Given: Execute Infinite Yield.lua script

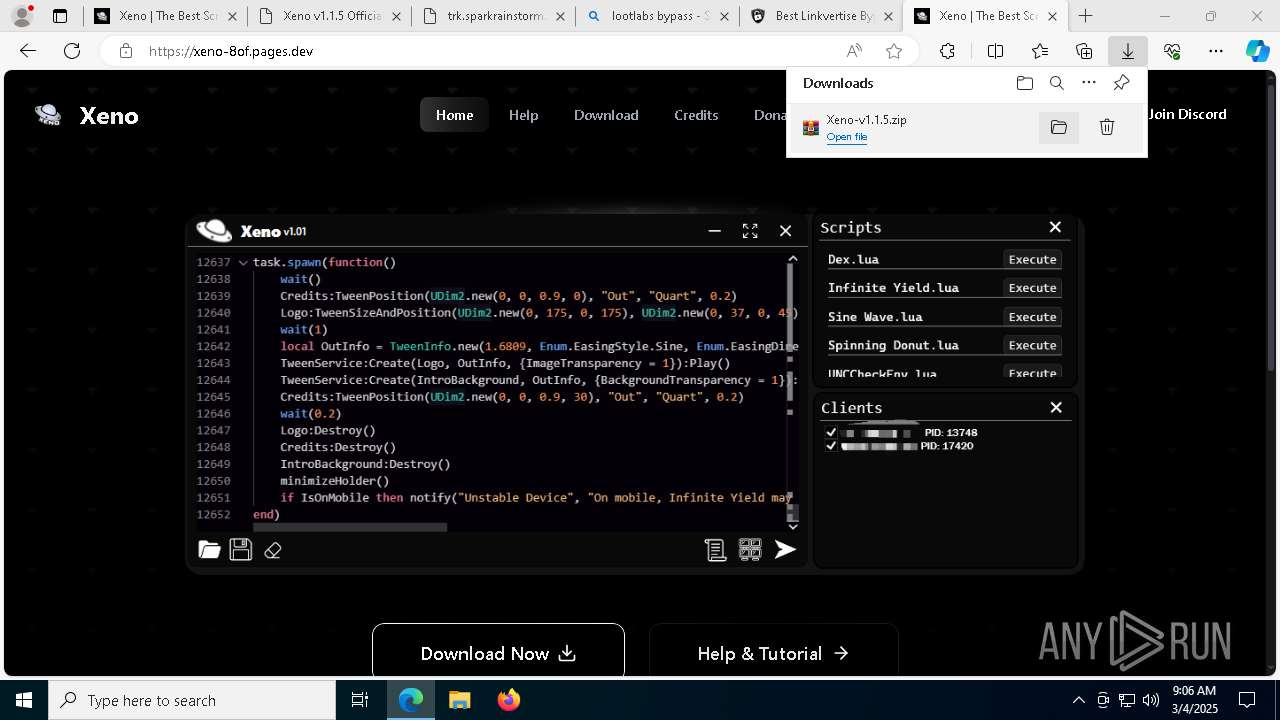Looking at the screenshot, I should 1032,288.
